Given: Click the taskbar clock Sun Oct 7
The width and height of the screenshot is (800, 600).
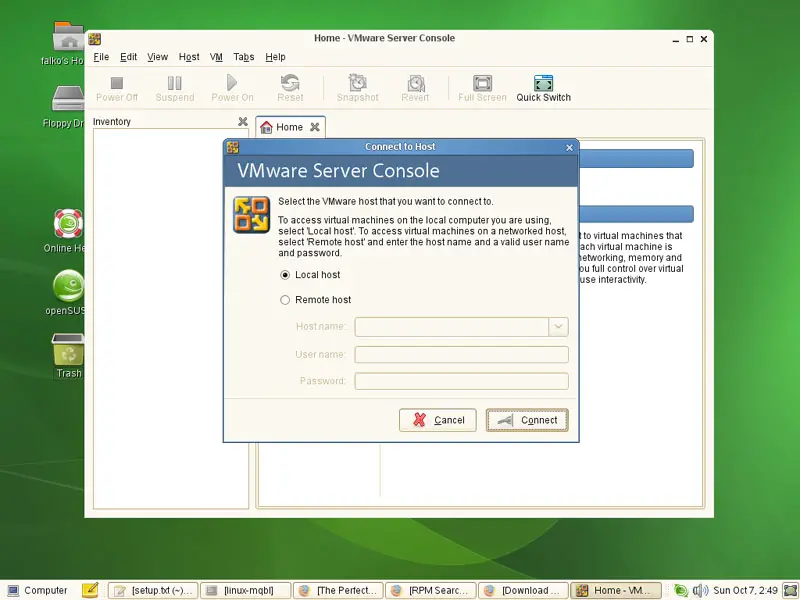Looking at the screenshot, I should (745, 590).
